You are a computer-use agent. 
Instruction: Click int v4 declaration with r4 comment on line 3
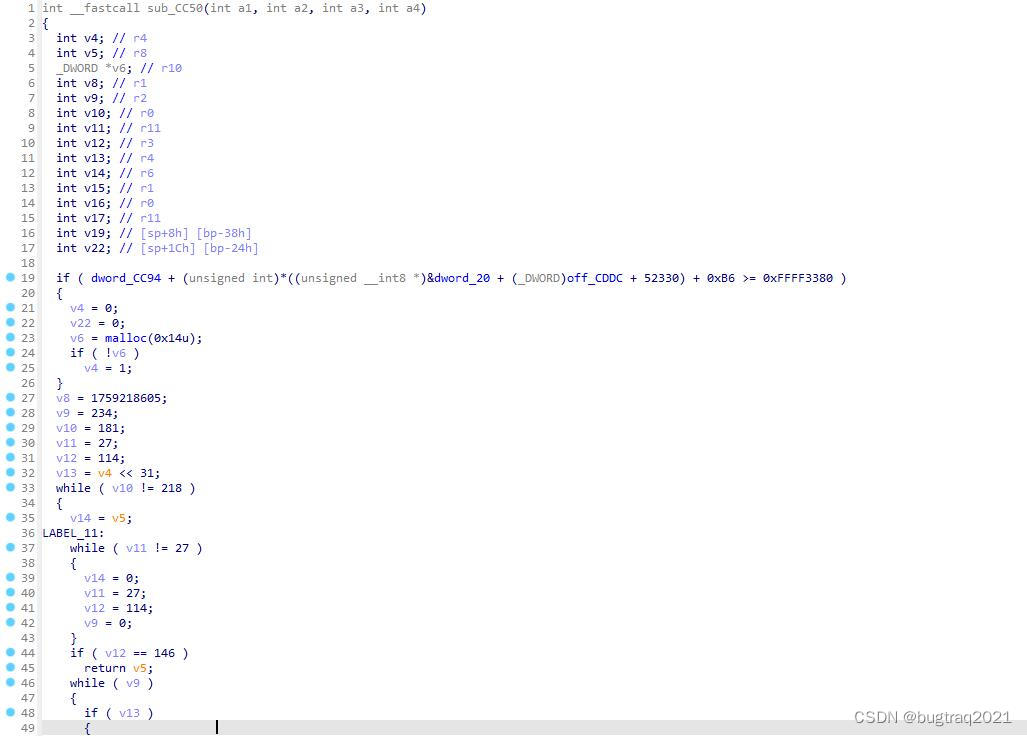102,38
